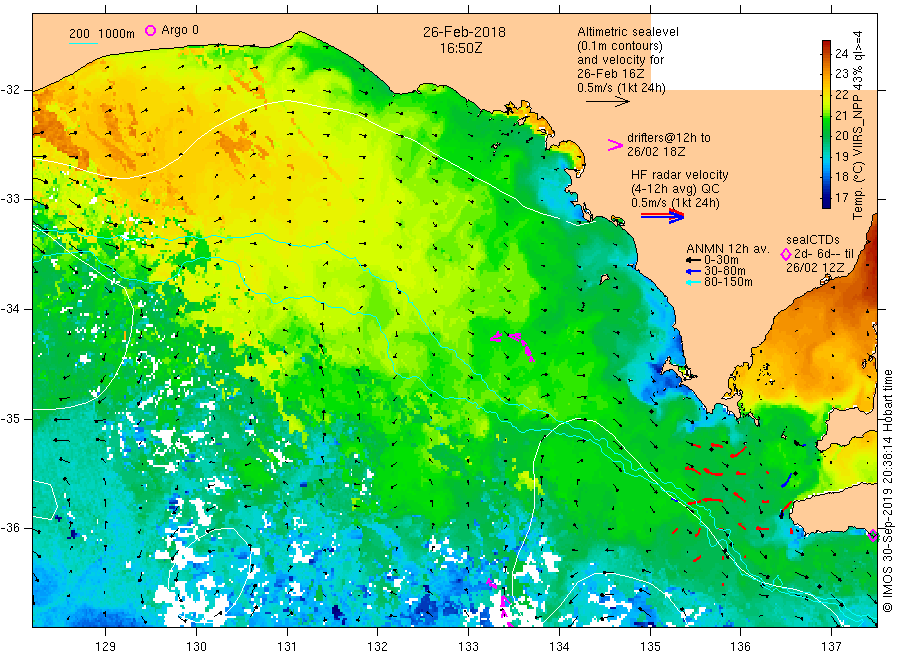The width and height of the screenshot is (900, 660).
Task: Click the 131 longitude axis label
Action: [x=287, y=647]
